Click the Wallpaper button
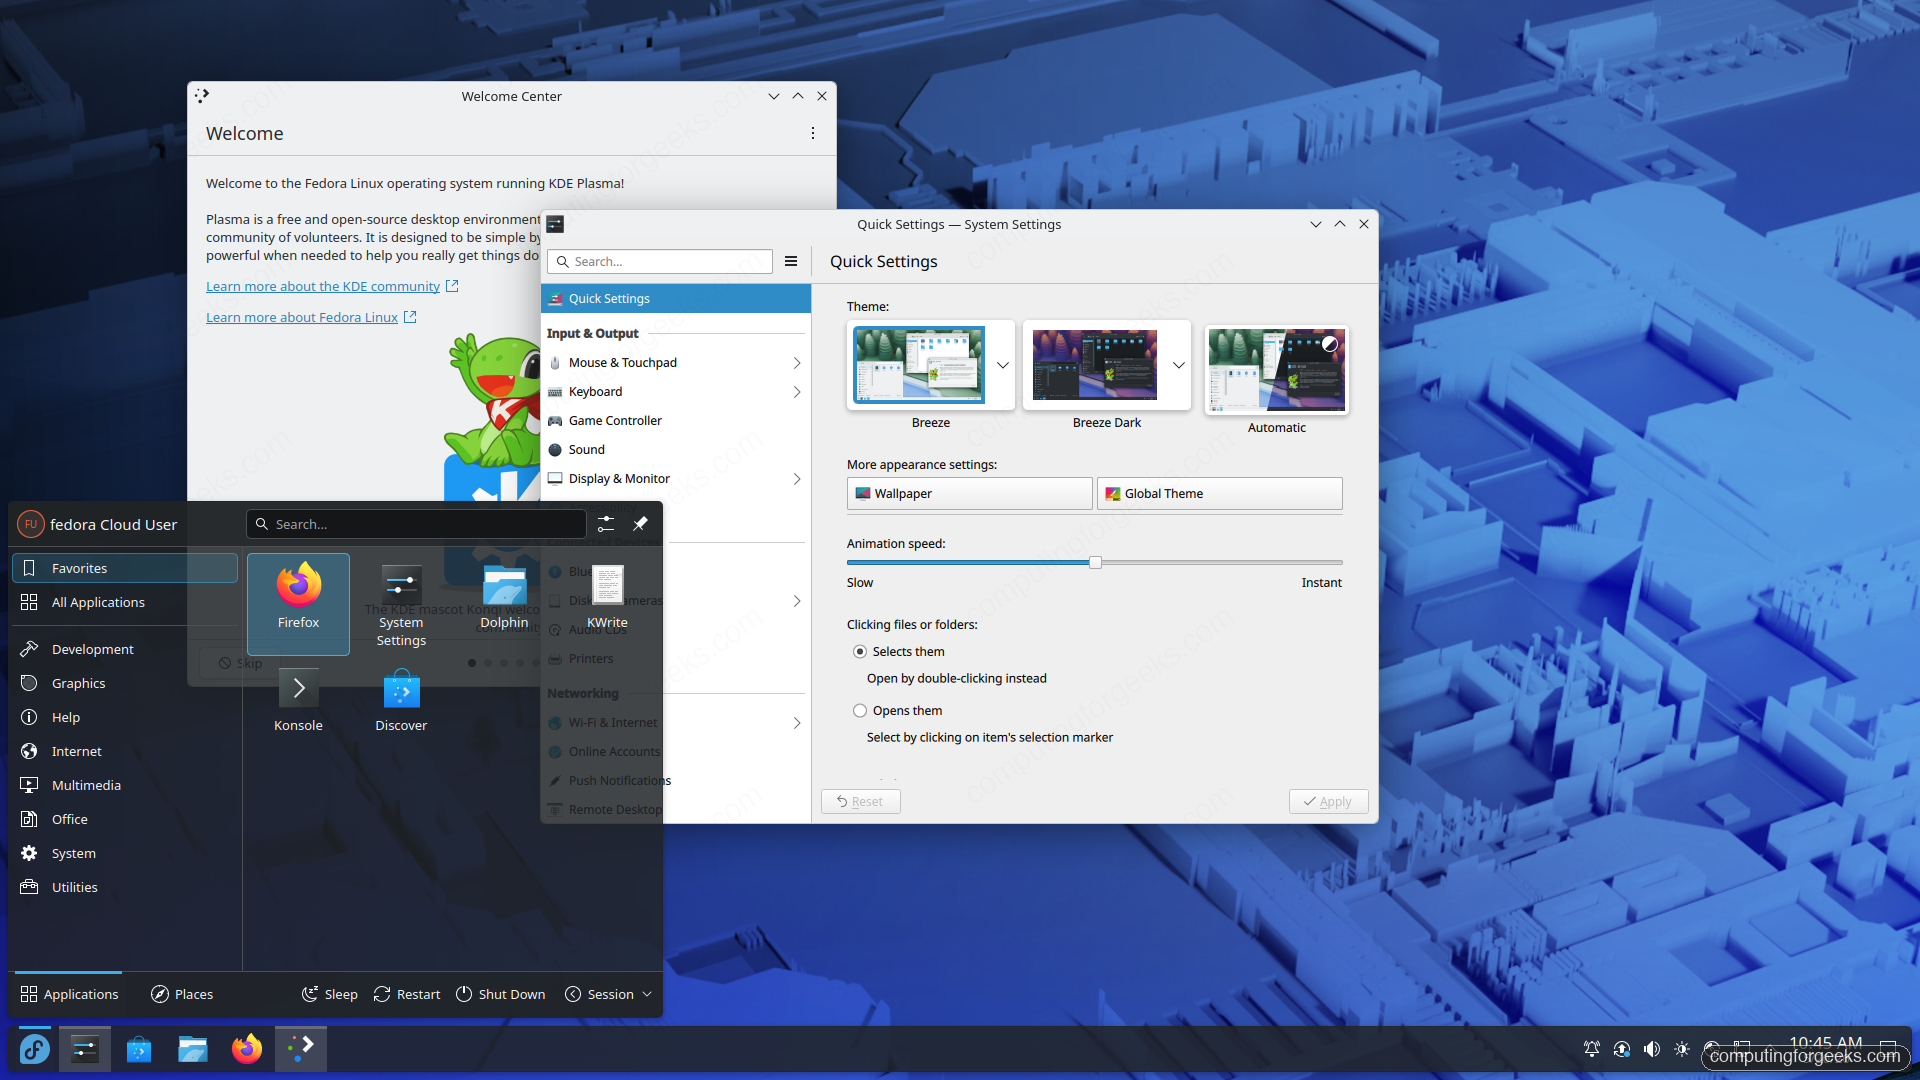This screenshot has width=1920, height=1080. [x=969, y=494]
